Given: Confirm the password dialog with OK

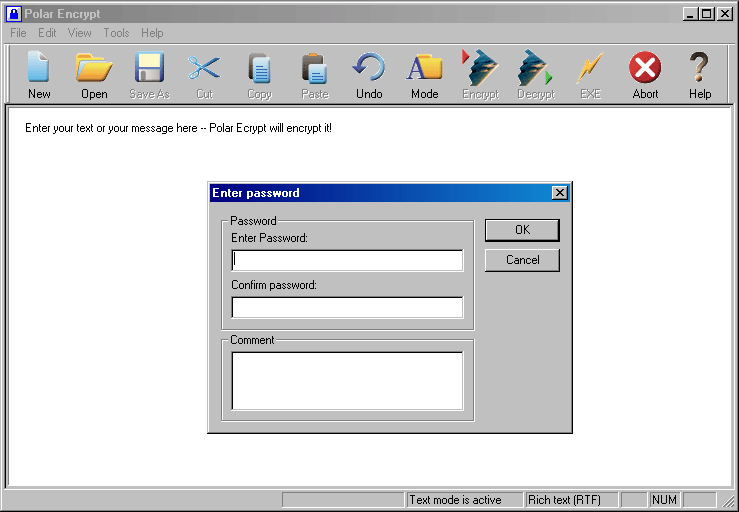Looking at the screenshot, I should (x=522, y=230).
